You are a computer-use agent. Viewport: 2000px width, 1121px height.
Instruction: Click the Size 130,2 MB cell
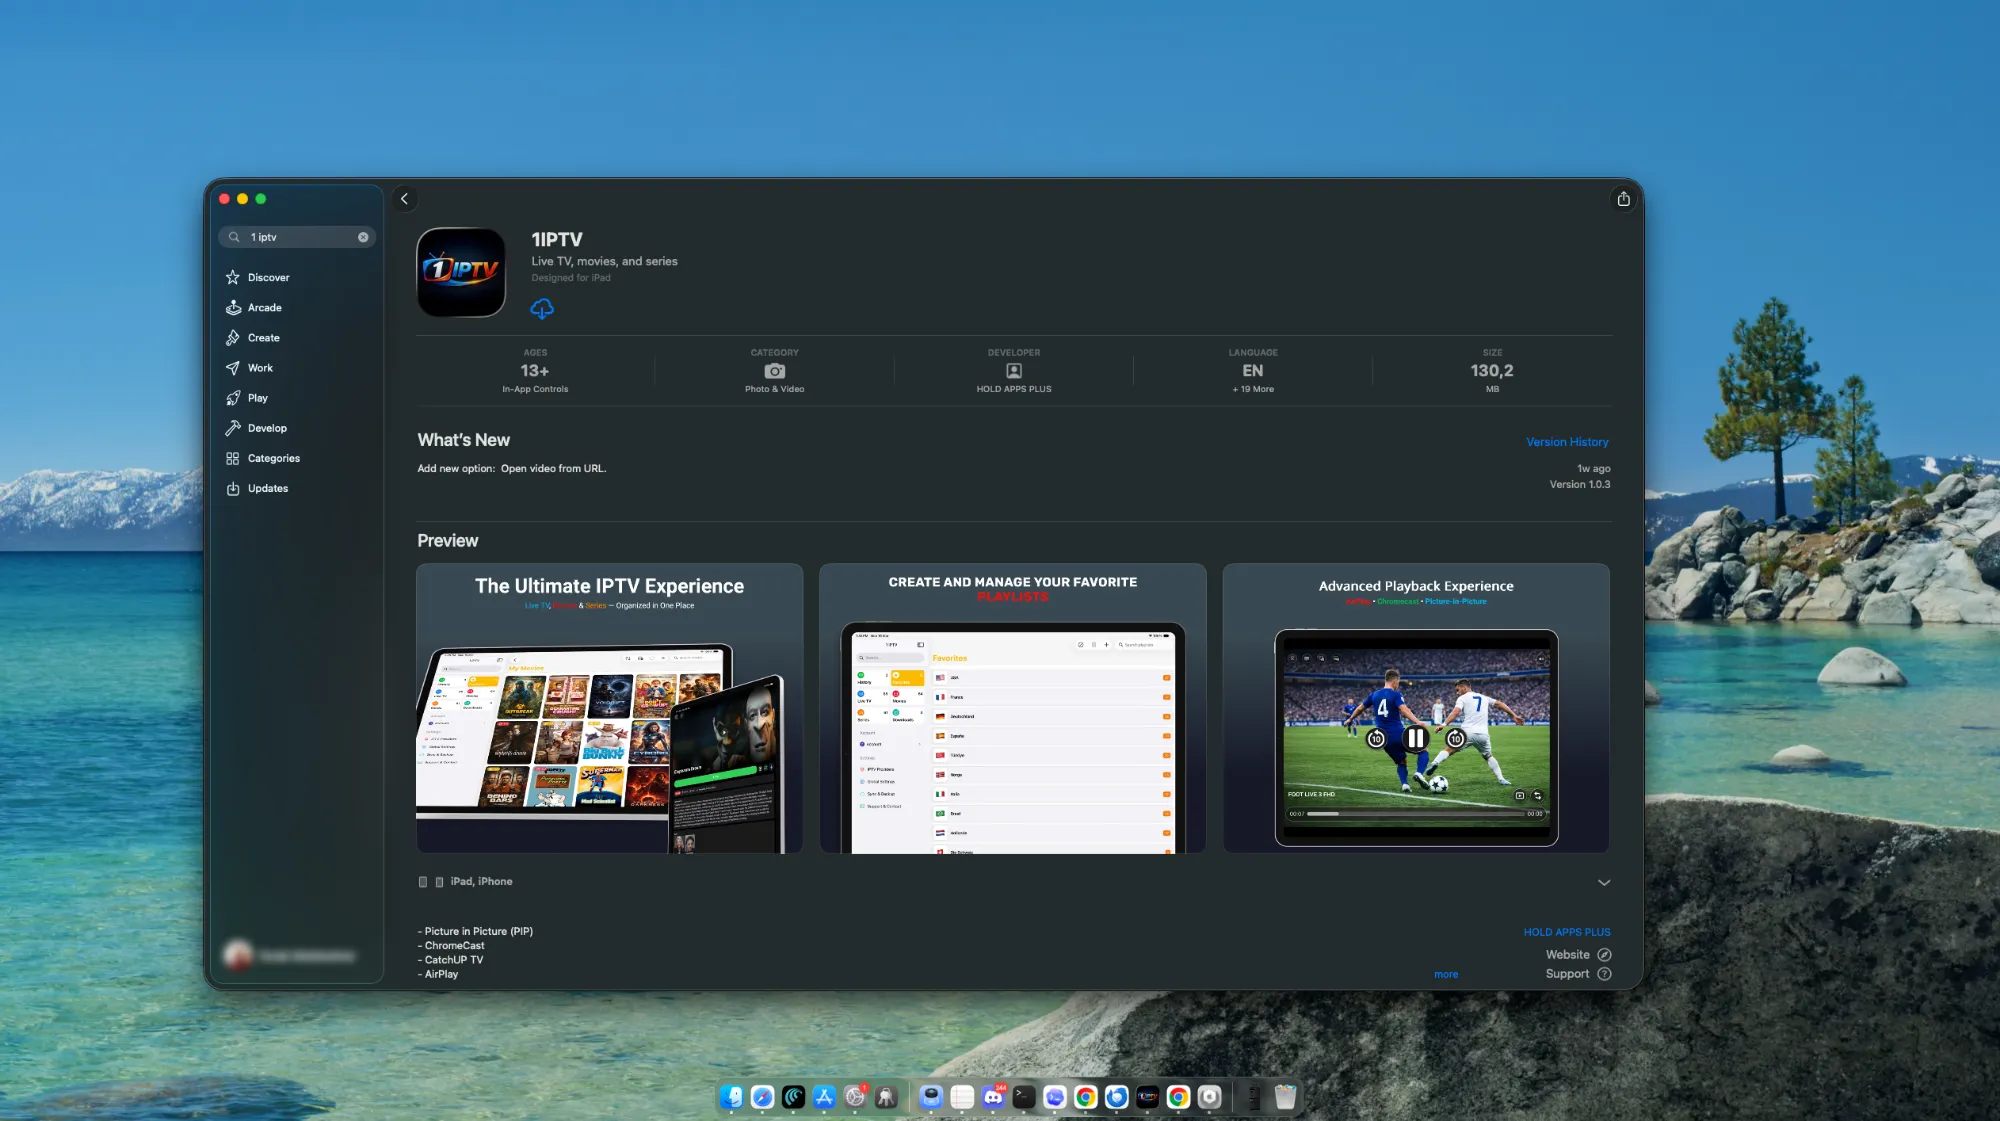pos(1492,371)
